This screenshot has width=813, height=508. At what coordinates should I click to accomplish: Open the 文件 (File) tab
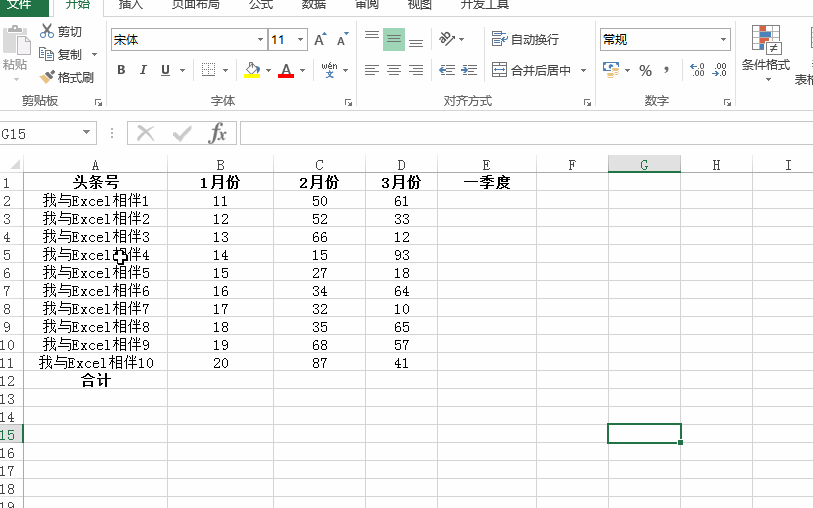click(19, 5)
